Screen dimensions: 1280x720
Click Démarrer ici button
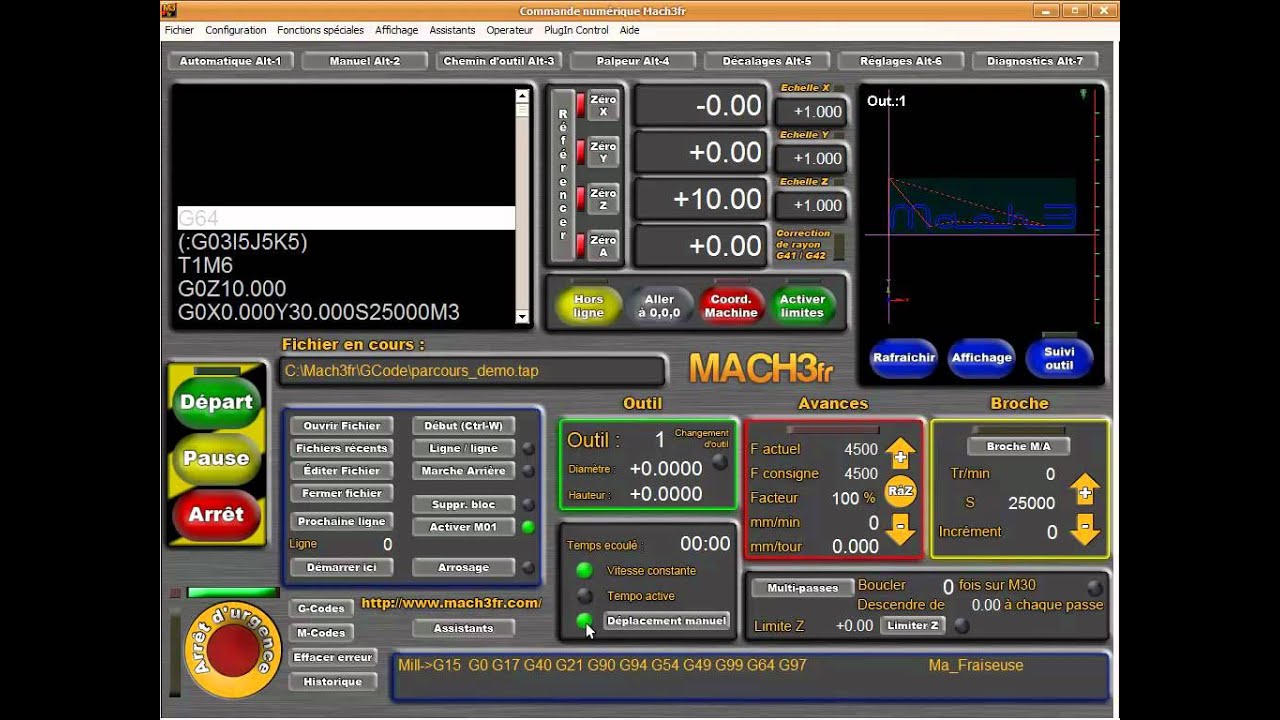(341, 567)
